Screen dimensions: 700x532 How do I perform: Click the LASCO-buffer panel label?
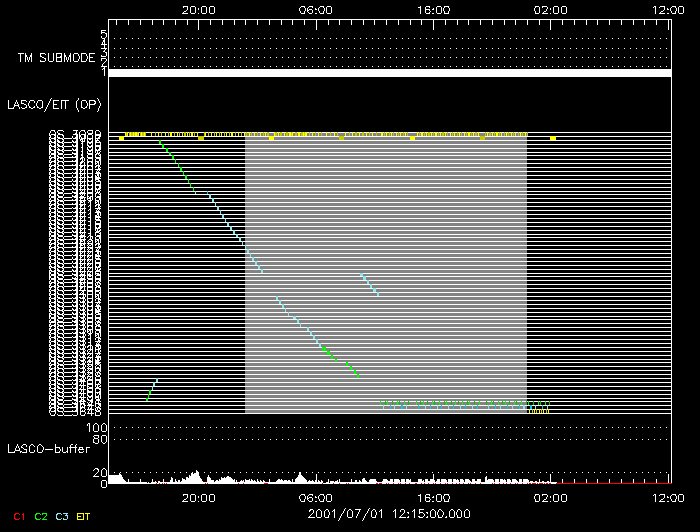point(49,449)
